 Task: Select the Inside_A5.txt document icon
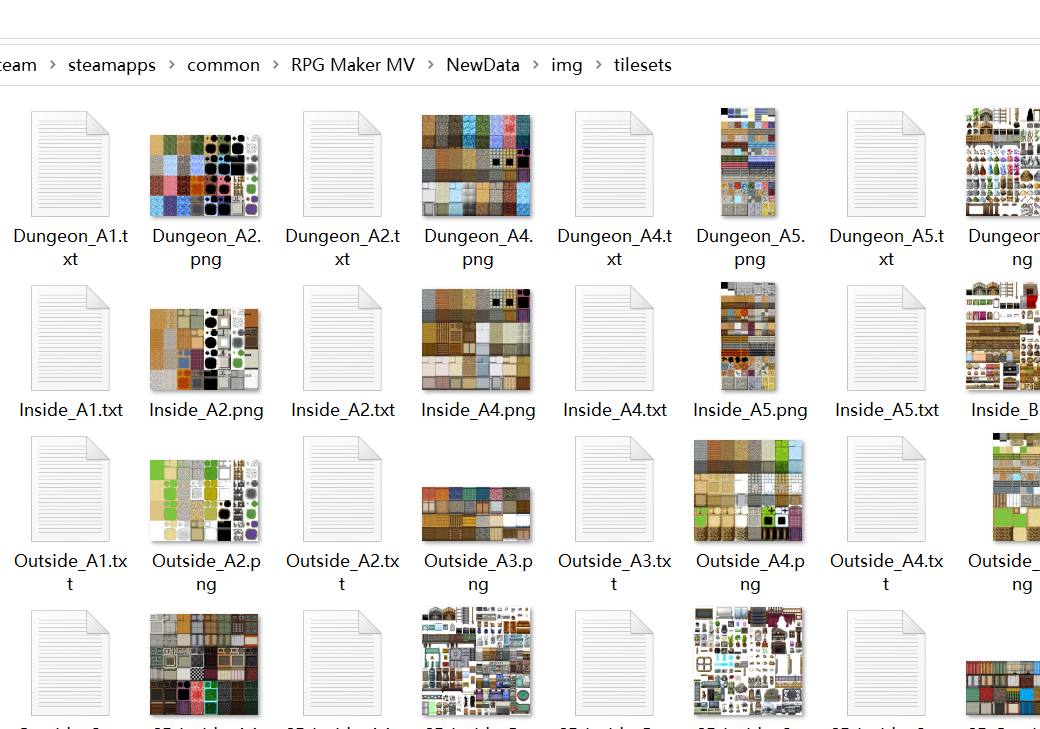886,338
